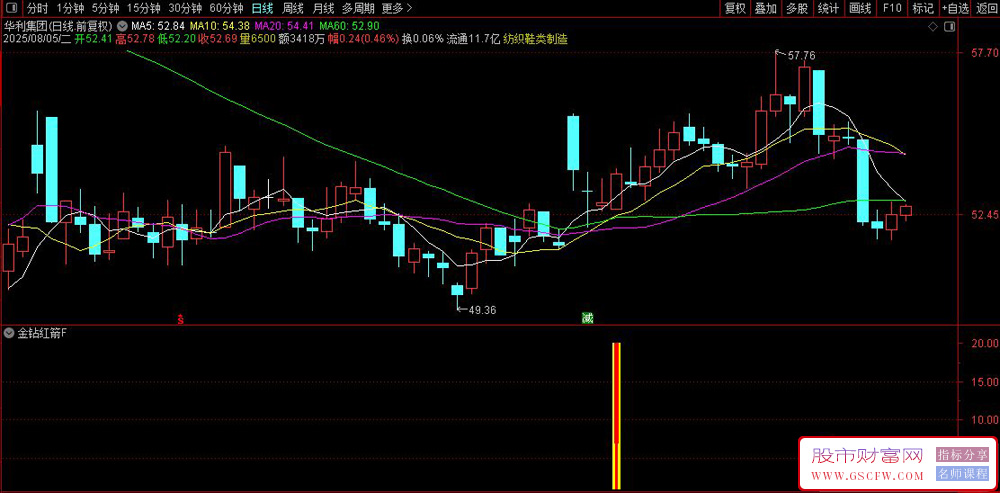Screen dimensions: 1000x493
Task: Click the 标记 mark button
Action: [922, 8]
